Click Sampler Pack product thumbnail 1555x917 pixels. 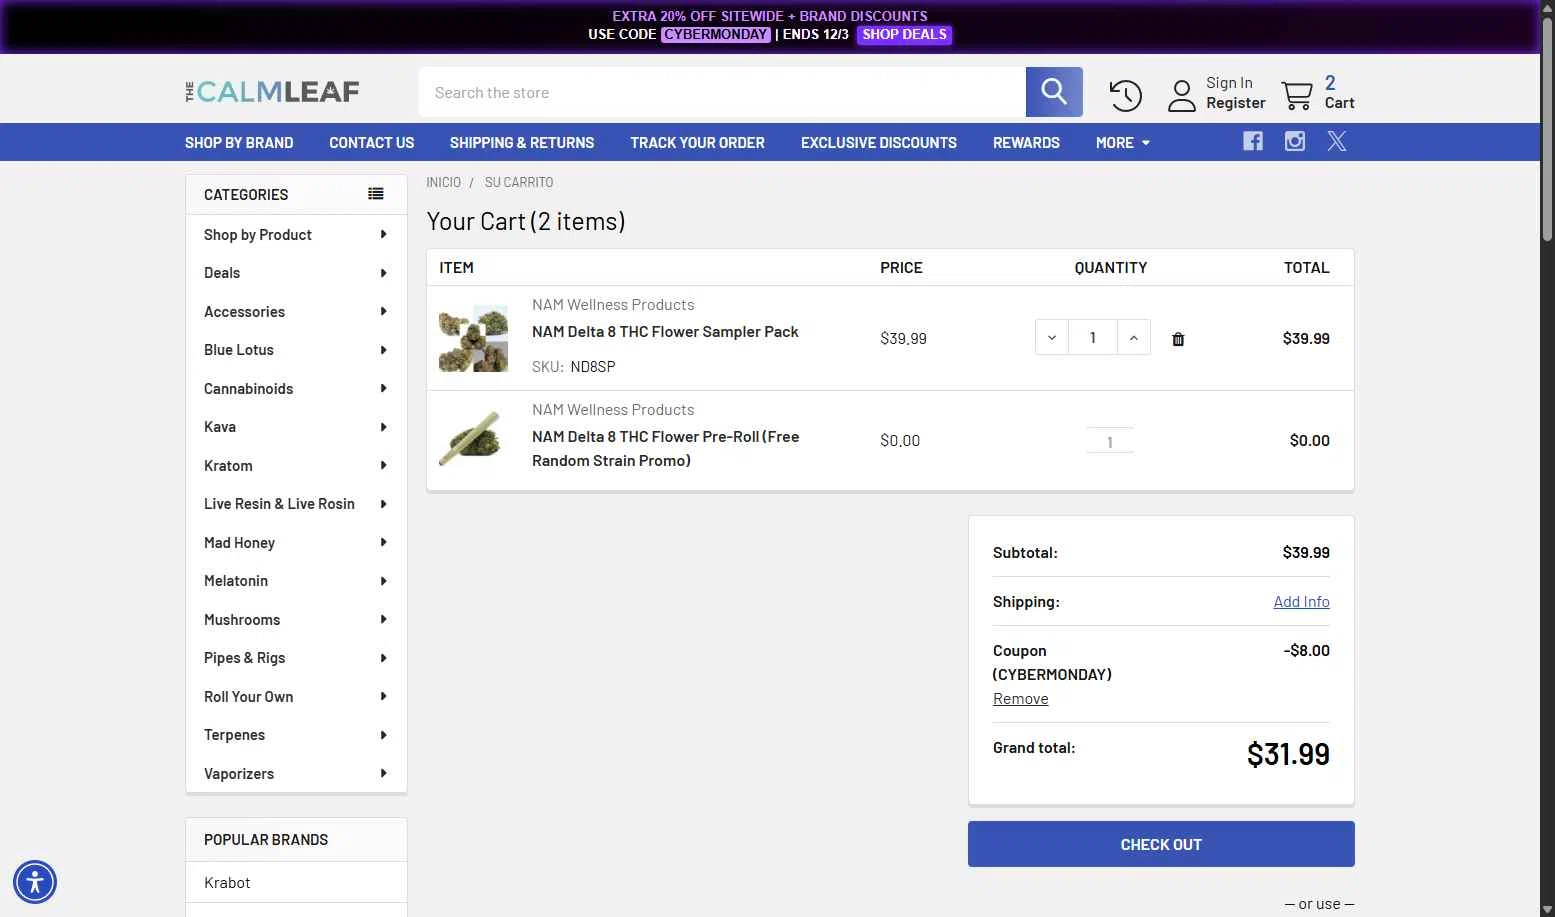473,338
